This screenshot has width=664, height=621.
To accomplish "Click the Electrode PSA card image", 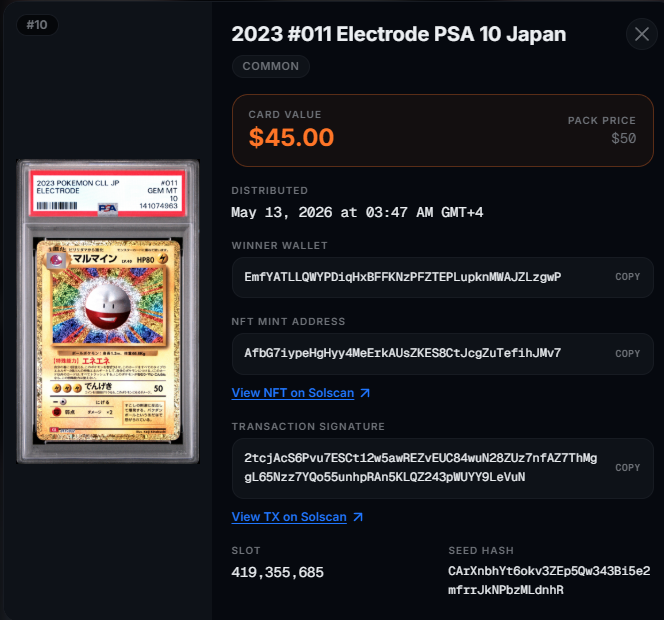I will (108, 311).
